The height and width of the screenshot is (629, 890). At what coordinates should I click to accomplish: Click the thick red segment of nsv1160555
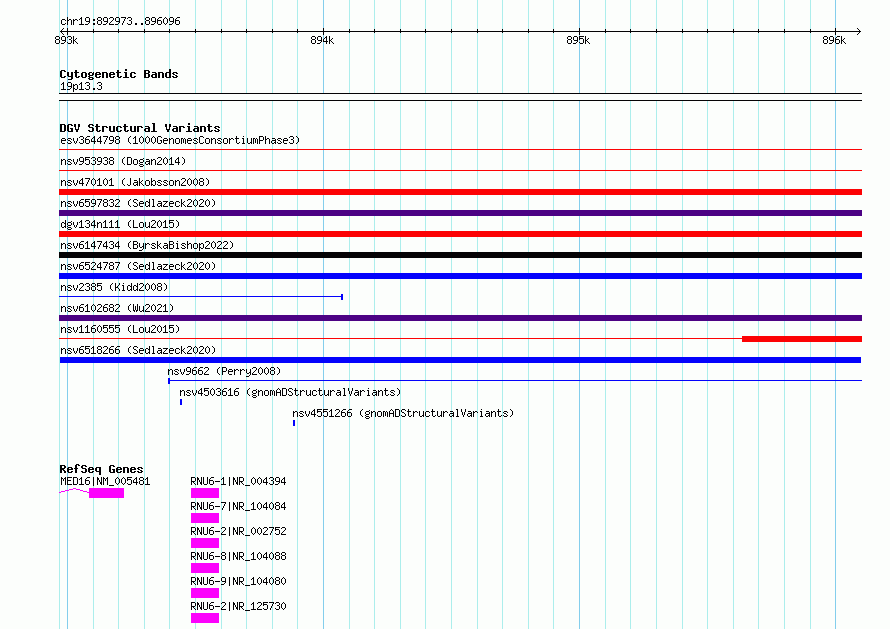[802, 339]
